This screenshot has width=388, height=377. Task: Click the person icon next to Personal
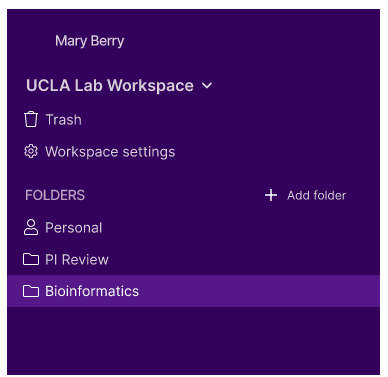point(31,228)
